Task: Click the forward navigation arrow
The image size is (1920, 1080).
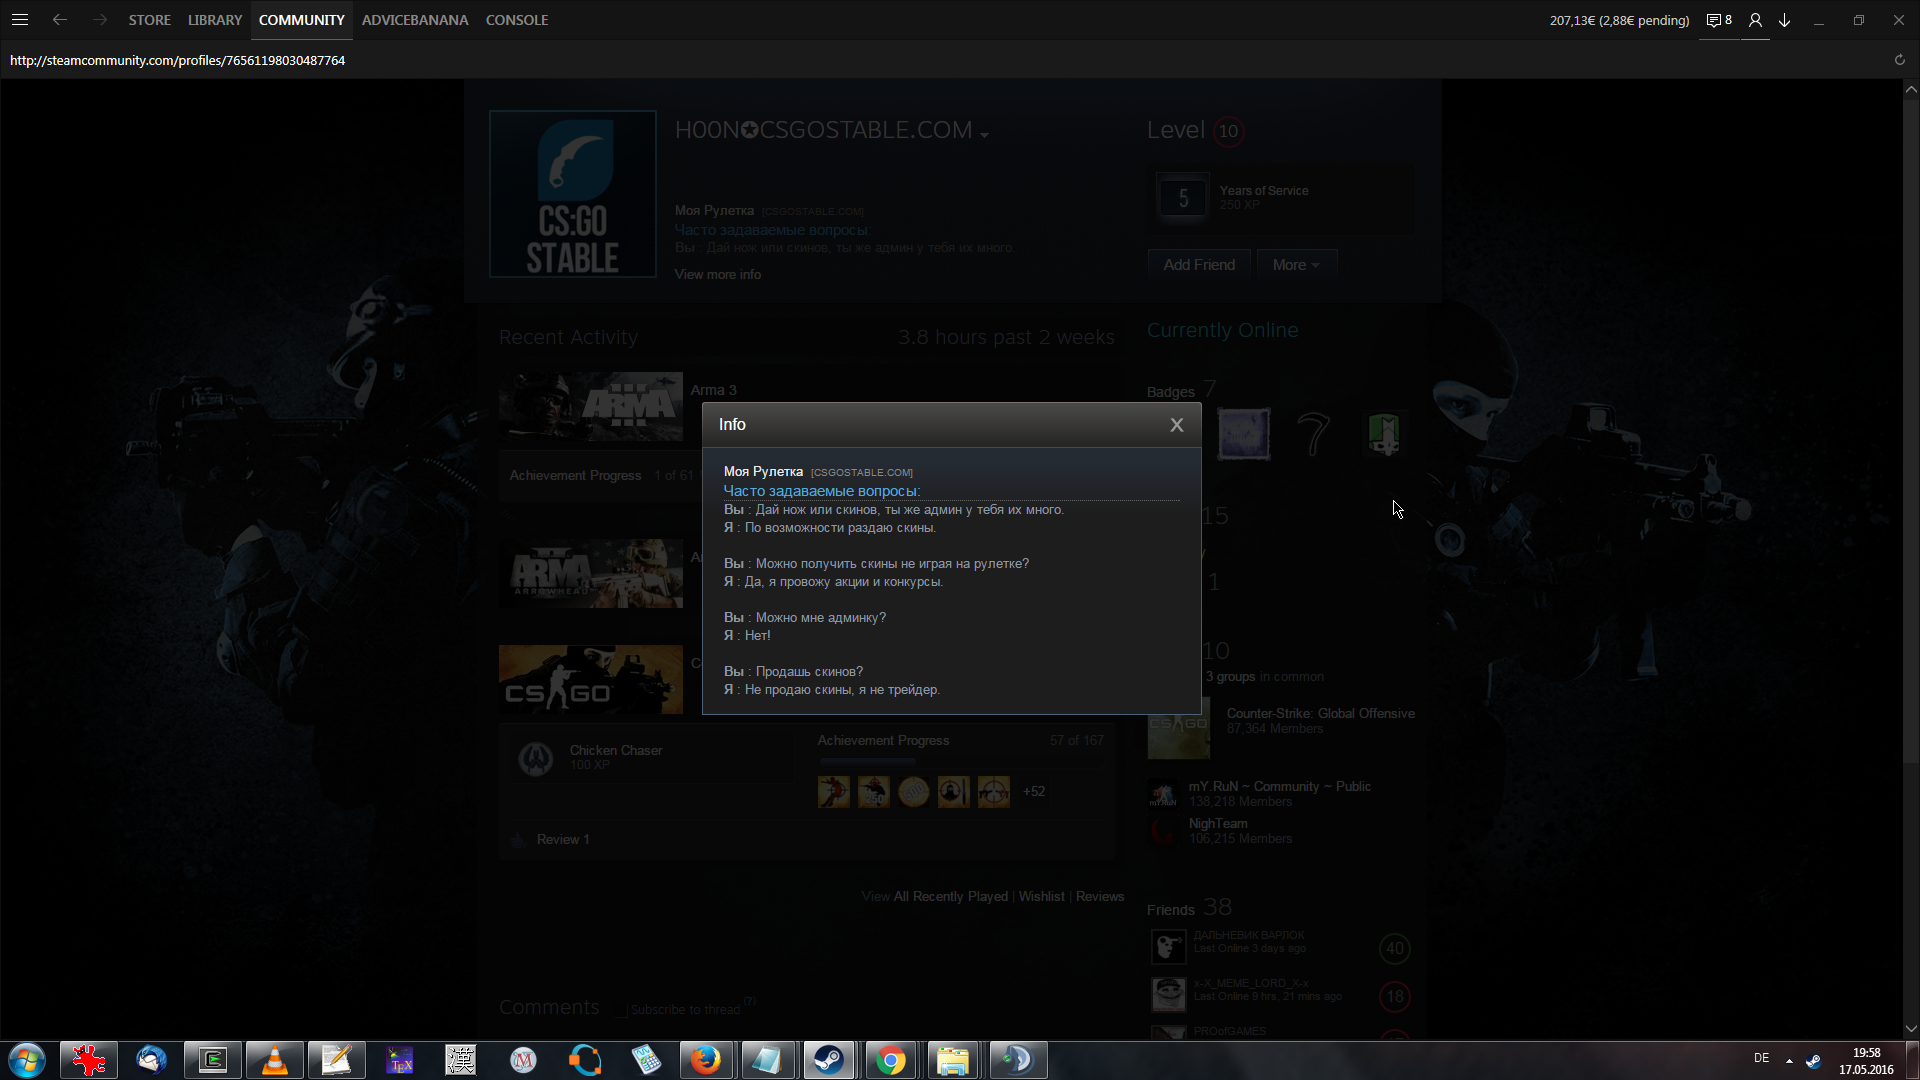Action: pyautogui.click(x=99, y=20)
